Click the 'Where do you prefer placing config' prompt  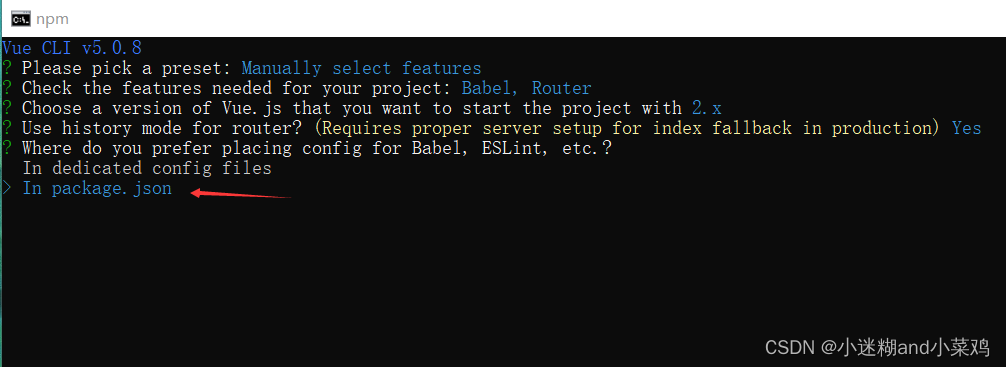[317, 148]
